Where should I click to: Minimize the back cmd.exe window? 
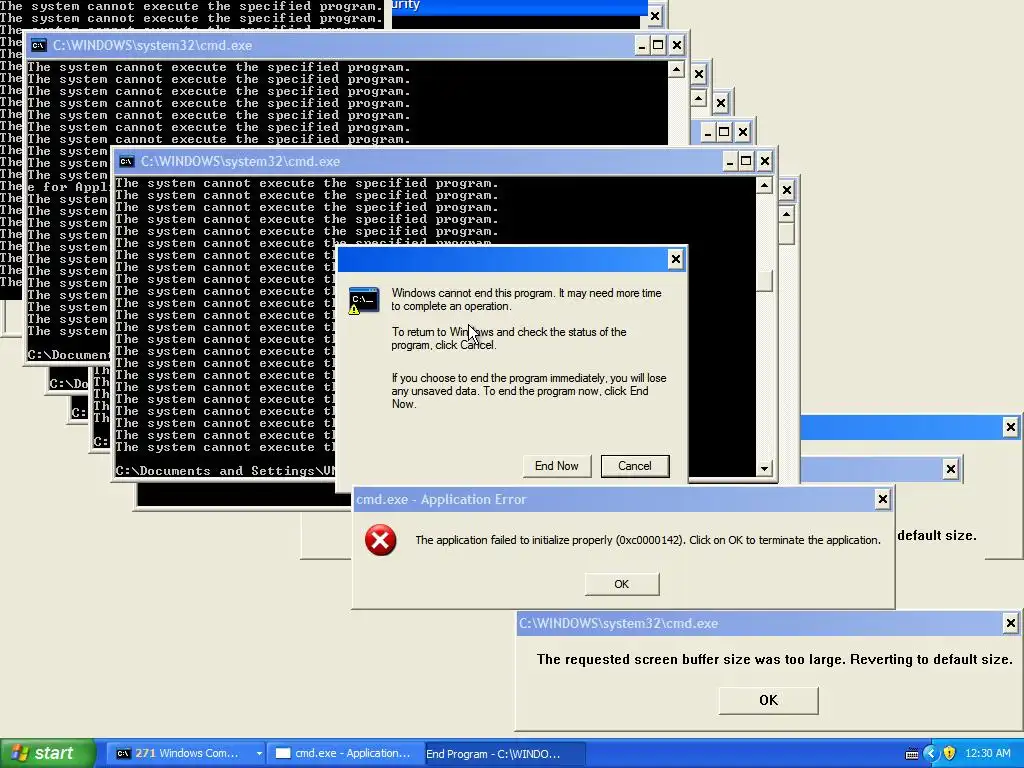click(x=641, y=45)
